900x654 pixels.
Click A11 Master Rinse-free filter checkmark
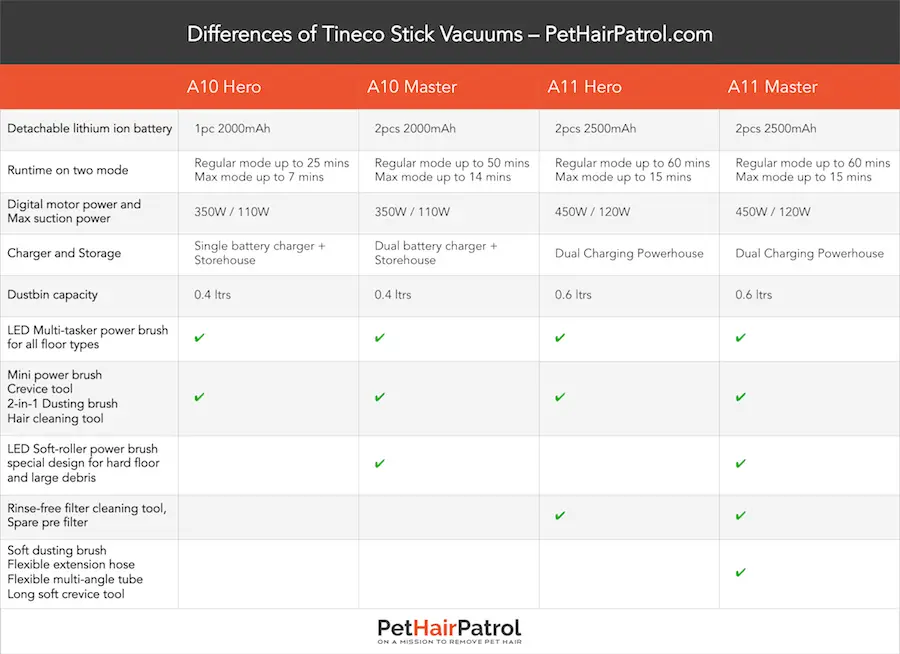pyautogui.click(x=740, y=516)
